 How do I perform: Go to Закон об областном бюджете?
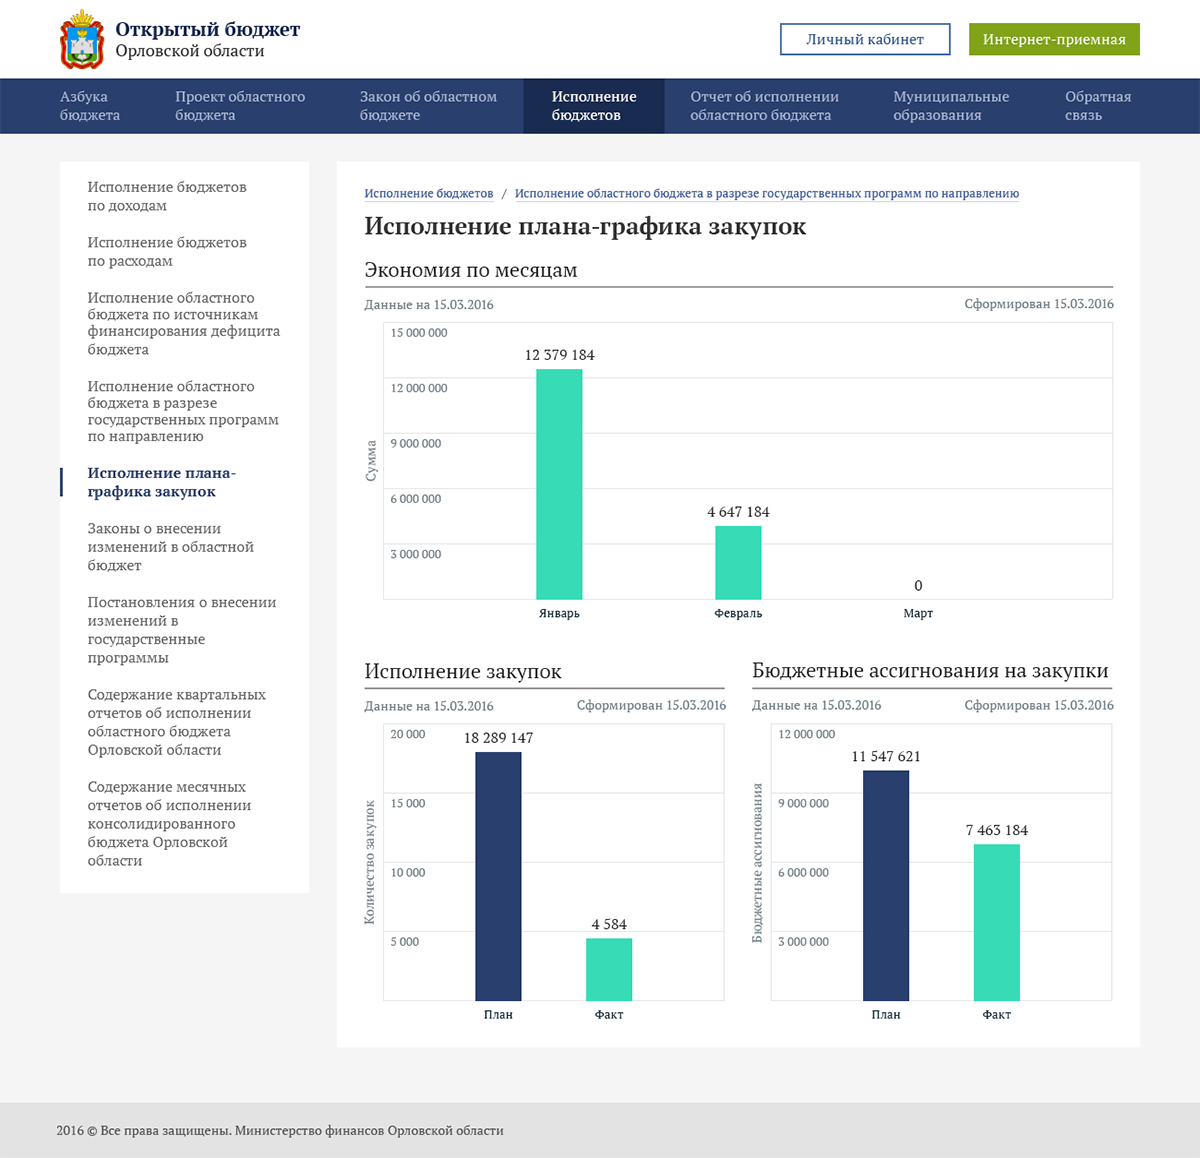coord(428,106)
